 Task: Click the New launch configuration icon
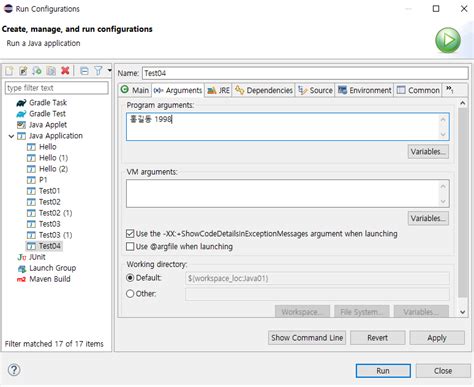9,71
